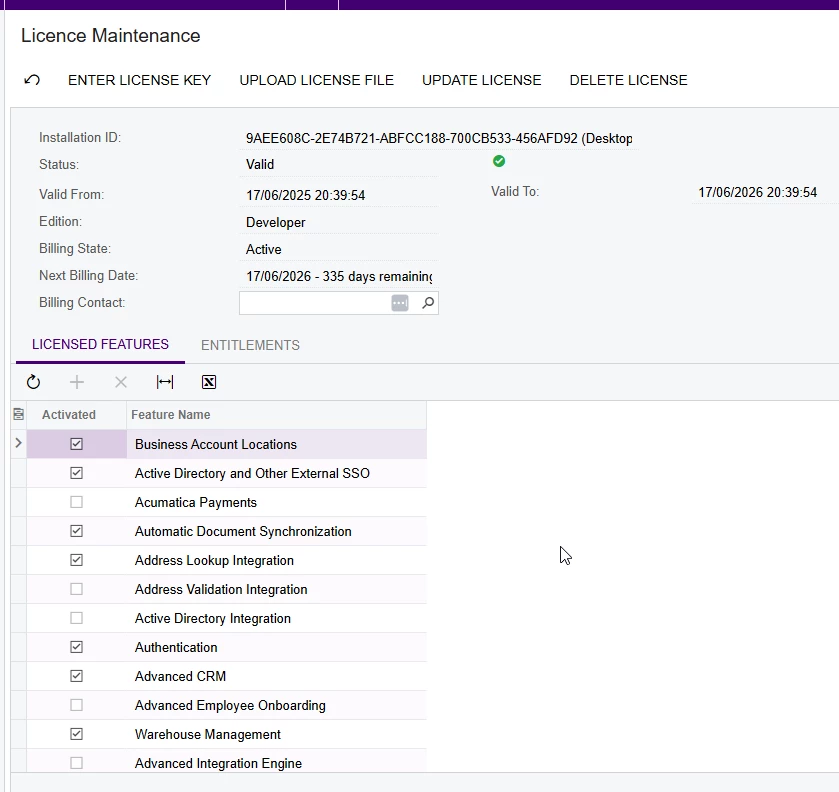Click UPDATE LICENSE button
The image size is (839, 792).
pyautogui.click(x=482, y=80)
